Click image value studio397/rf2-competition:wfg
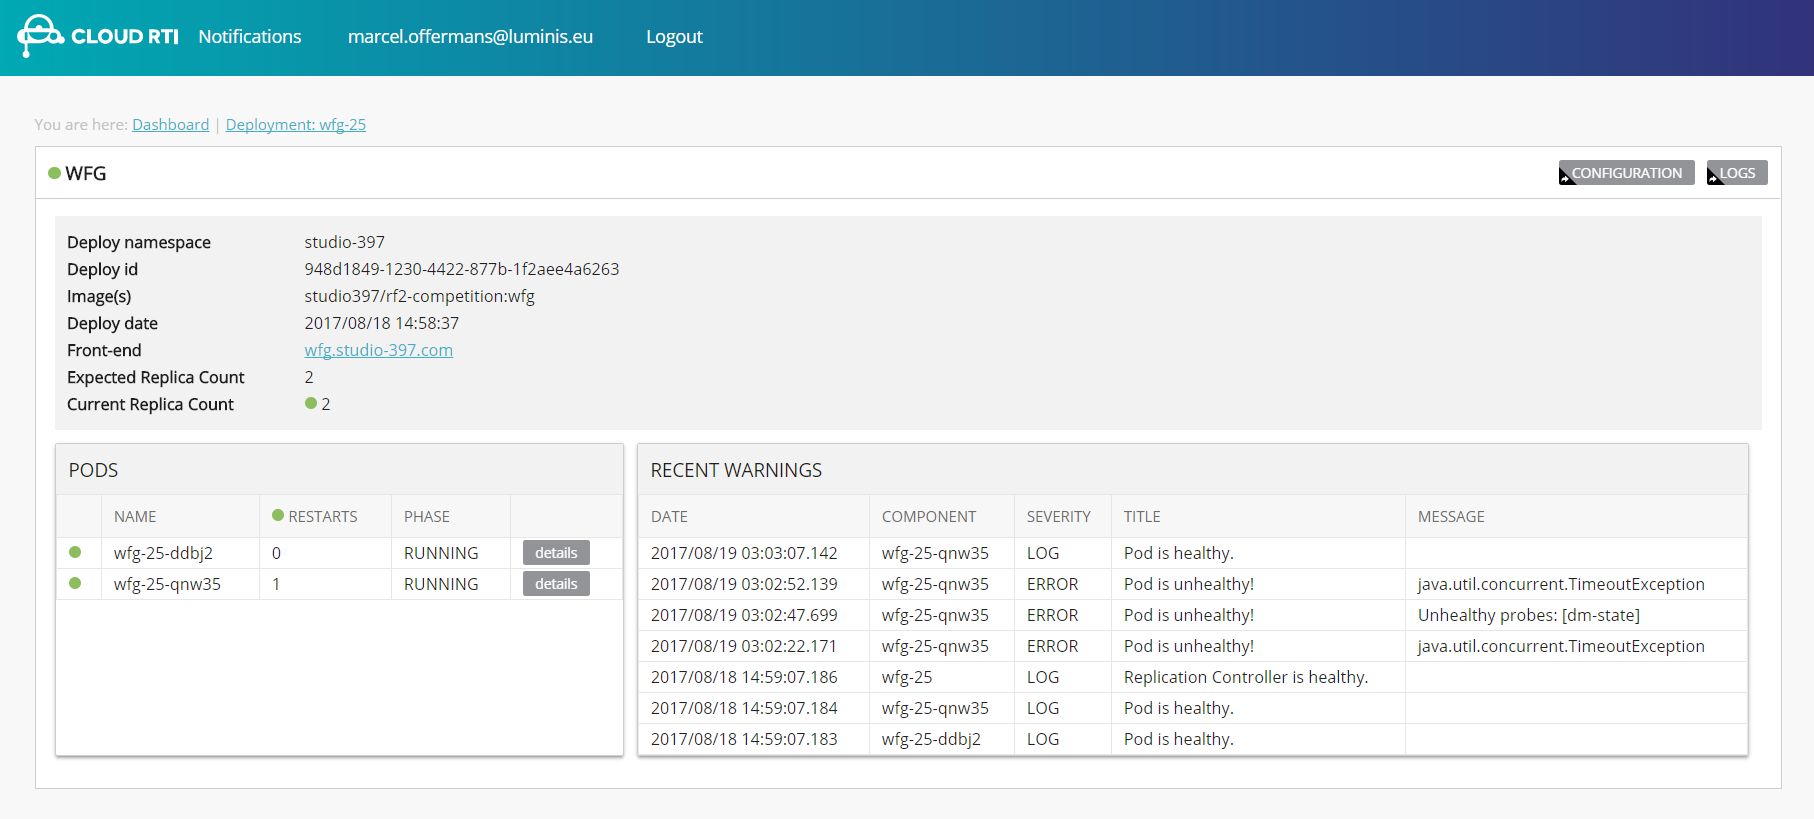 pos(420,296)
